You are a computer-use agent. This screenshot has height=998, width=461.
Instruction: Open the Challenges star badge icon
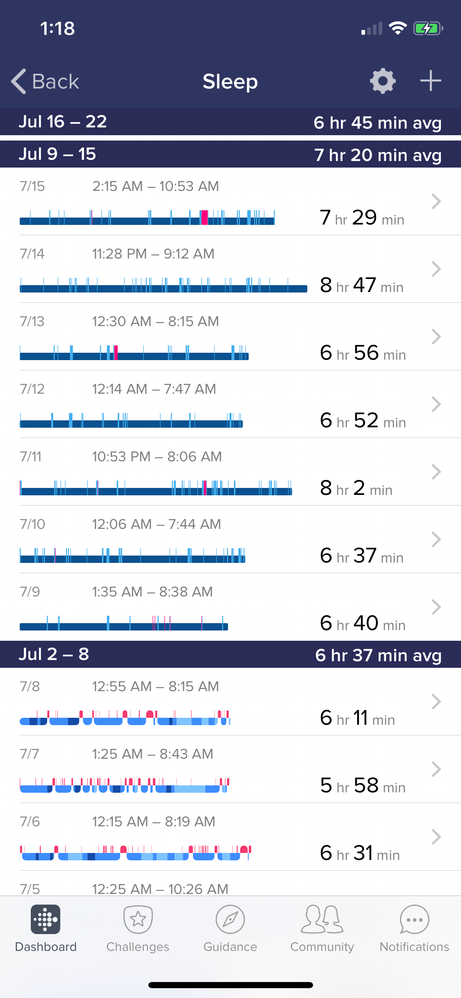pyautogui.click(x=138, y=919)
